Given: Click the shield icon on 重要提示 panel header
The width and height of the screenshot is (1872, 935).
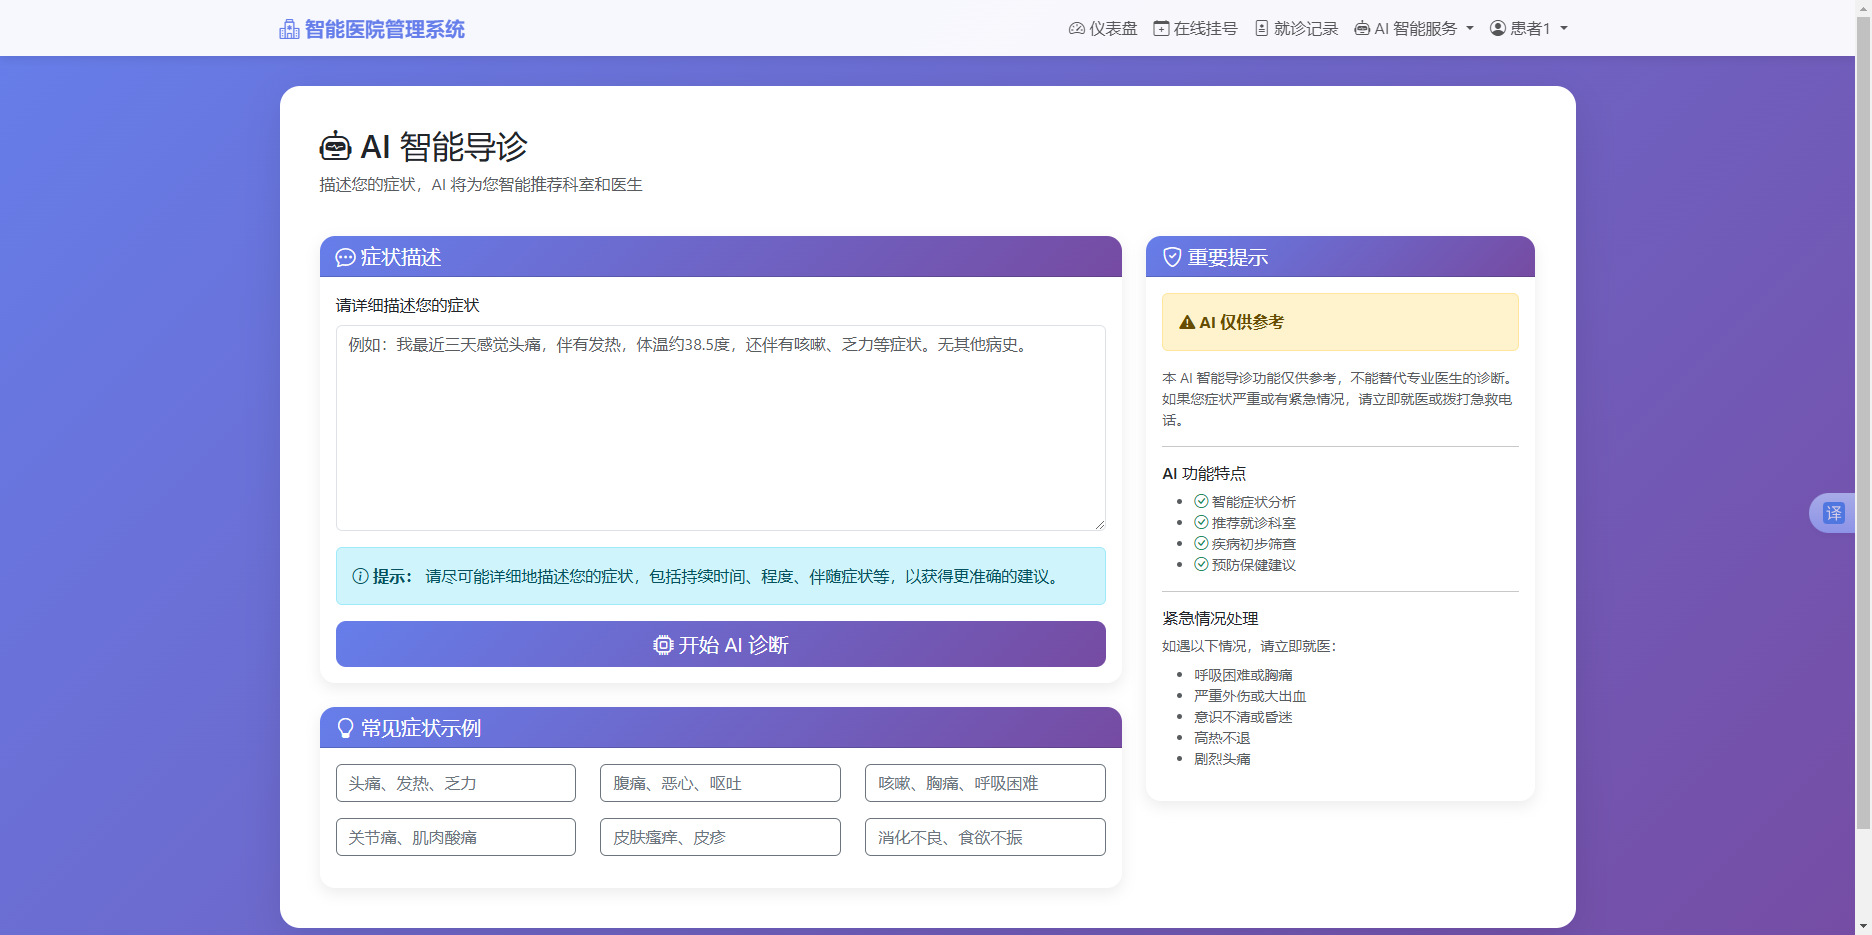Looking at the screenshot, I should (1172, 256).
